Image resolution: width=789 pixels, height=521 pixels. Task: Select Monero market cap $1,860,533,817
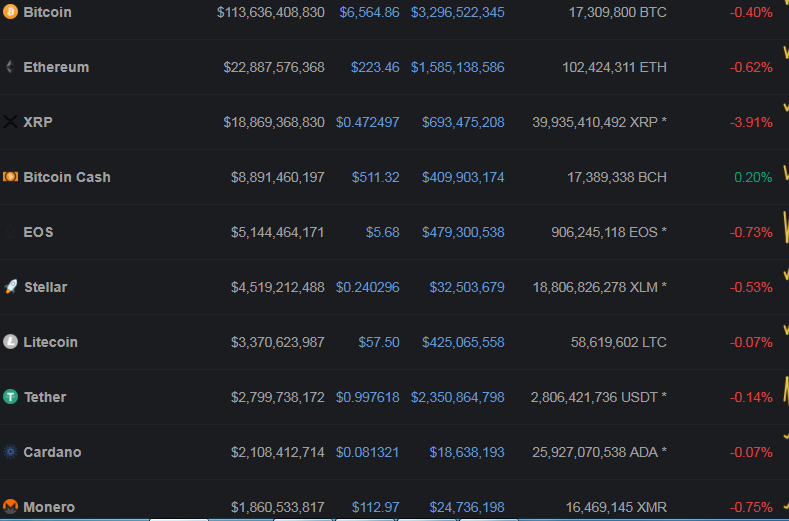pos(278,507)
